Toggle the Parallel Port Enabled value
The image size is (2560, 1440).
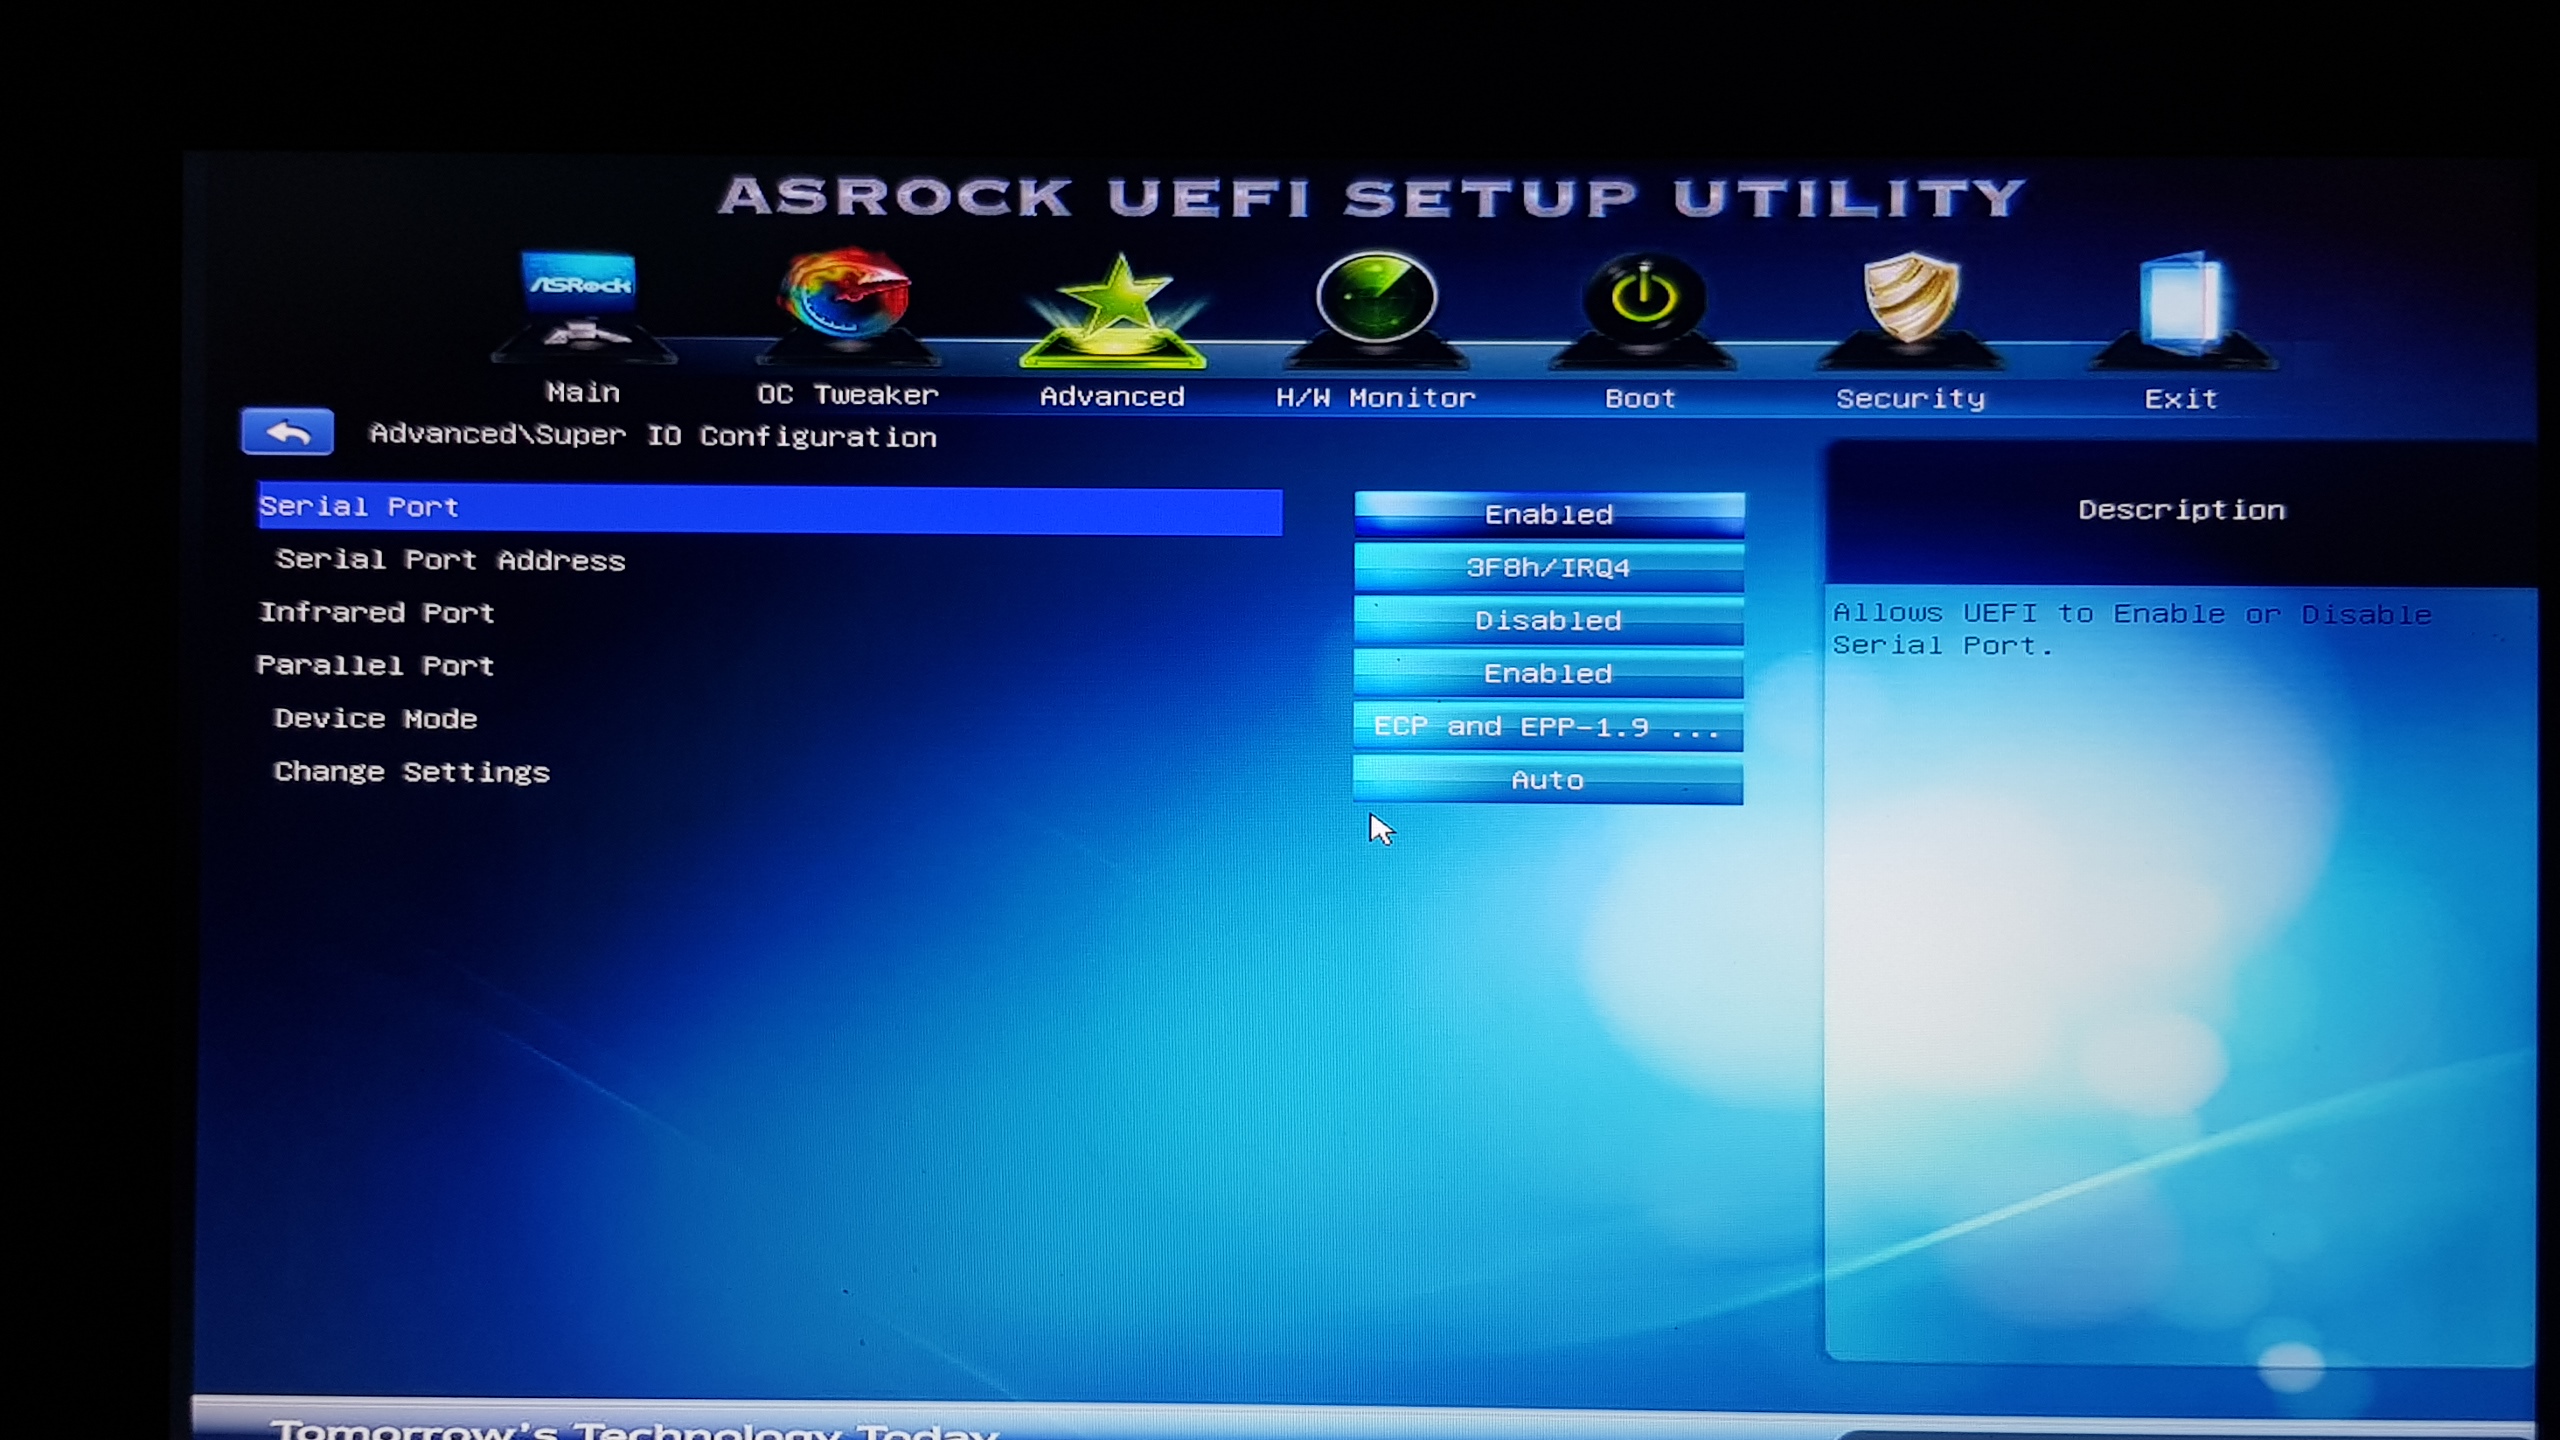(x=1549, y=674)
